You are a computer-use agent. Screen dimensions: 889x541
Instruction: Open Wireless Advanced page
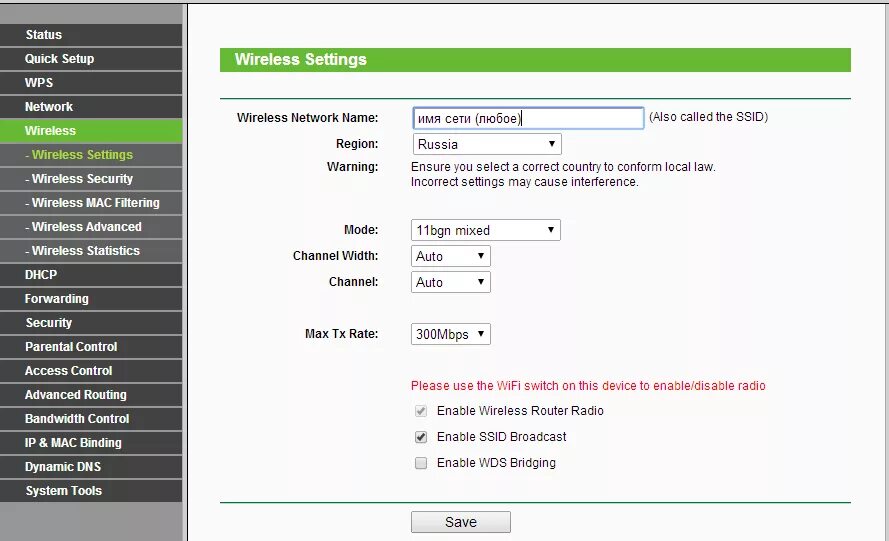click(x=91, y=227)
